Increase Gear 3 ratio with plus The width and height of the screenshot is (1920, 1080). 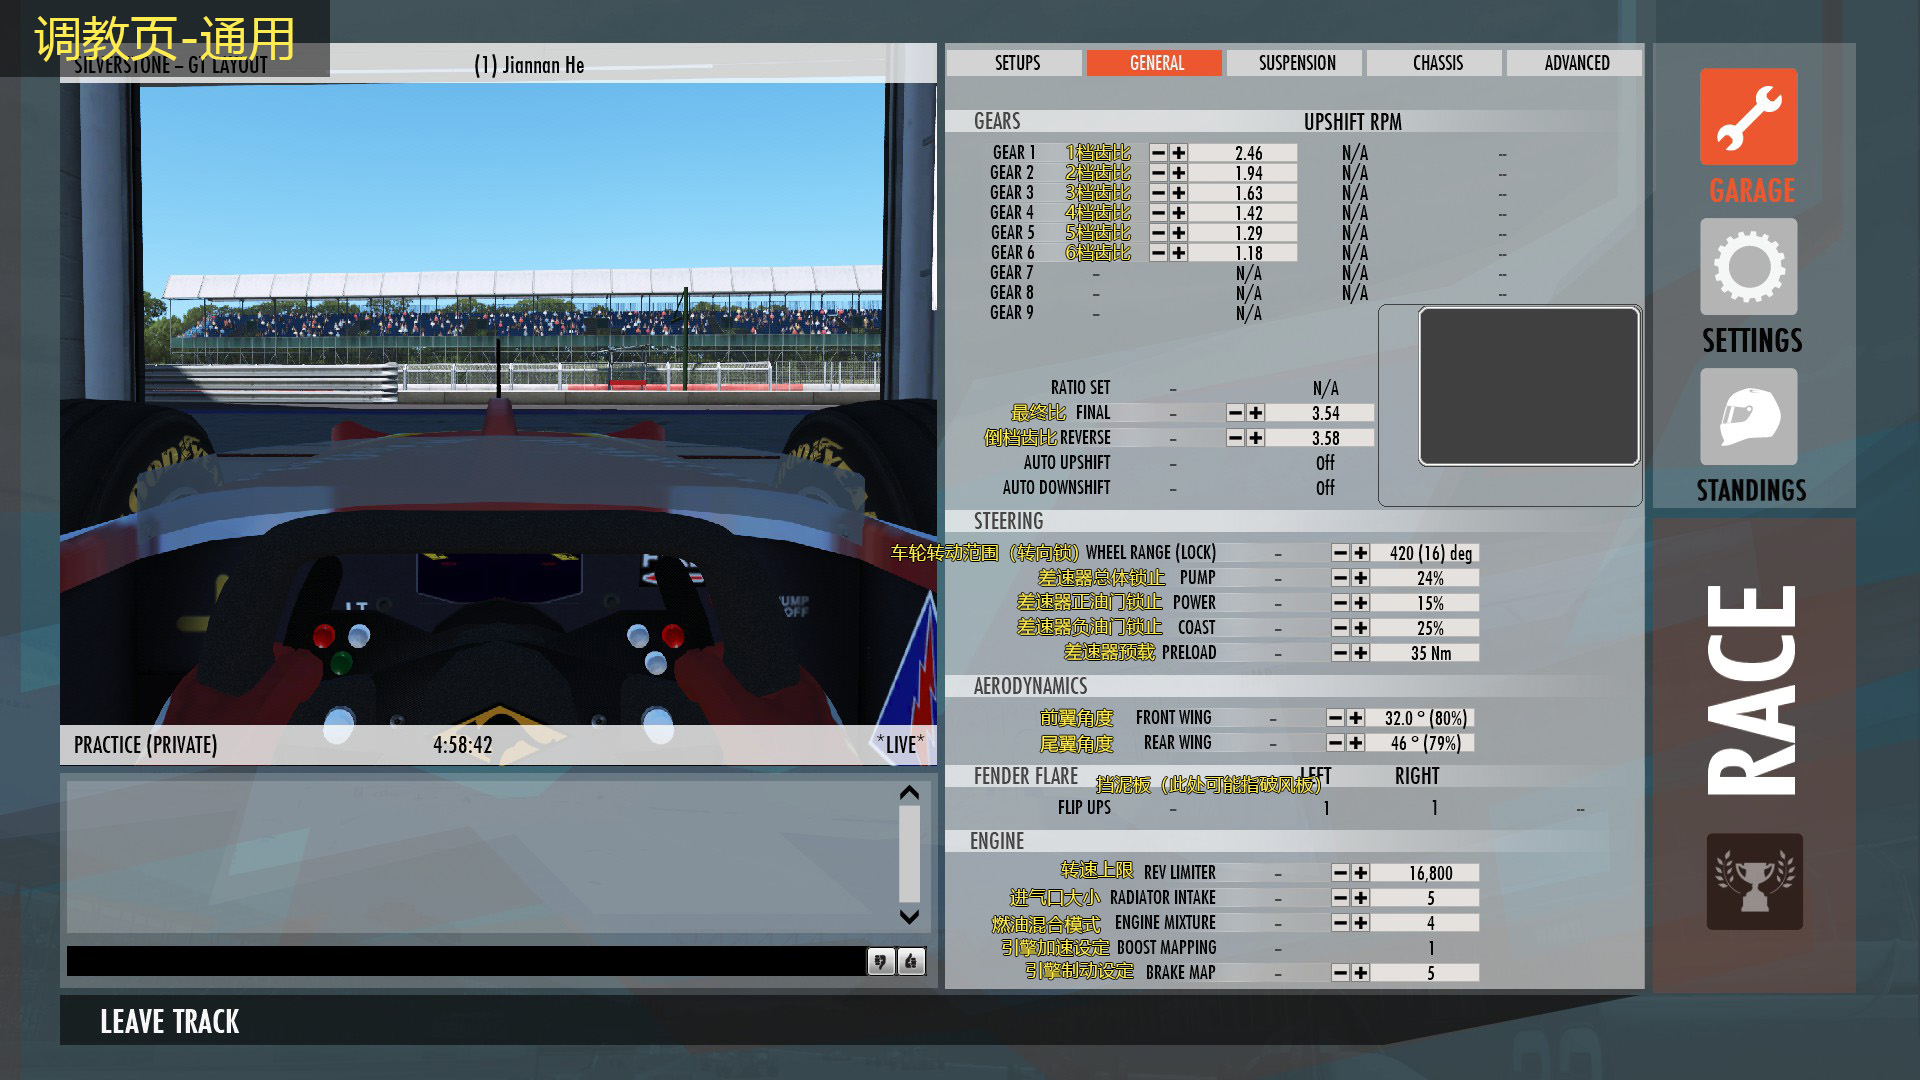pyautogui.click(x=1179, y=193)
